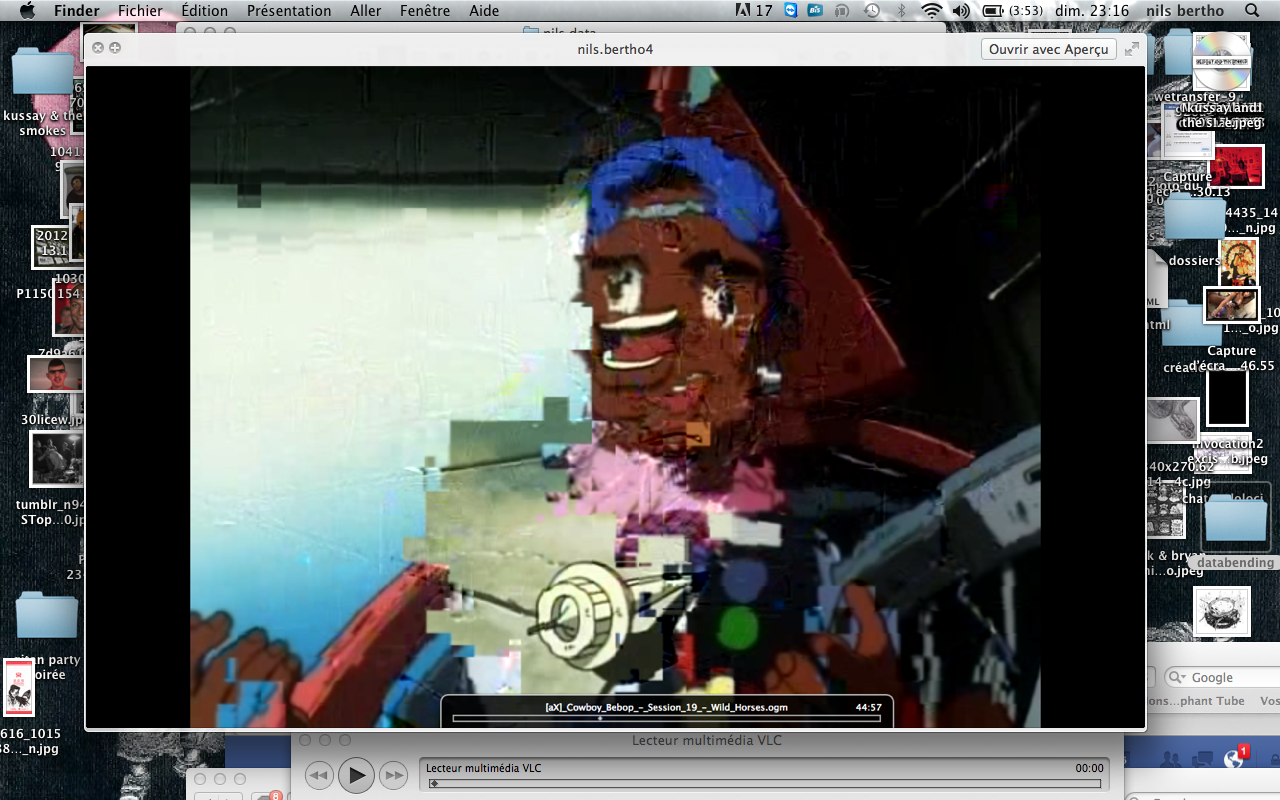Click the VLC rewind button

[319, 775]
